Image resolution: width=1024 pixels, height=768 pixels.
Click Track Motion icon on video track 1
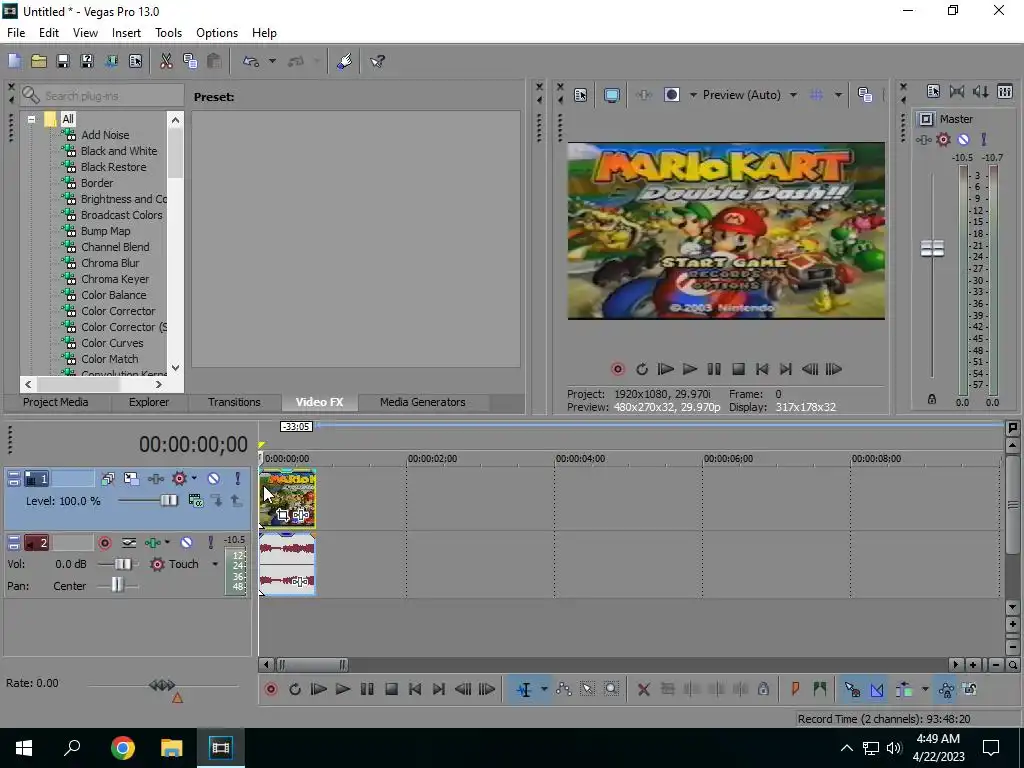(131, 479)
